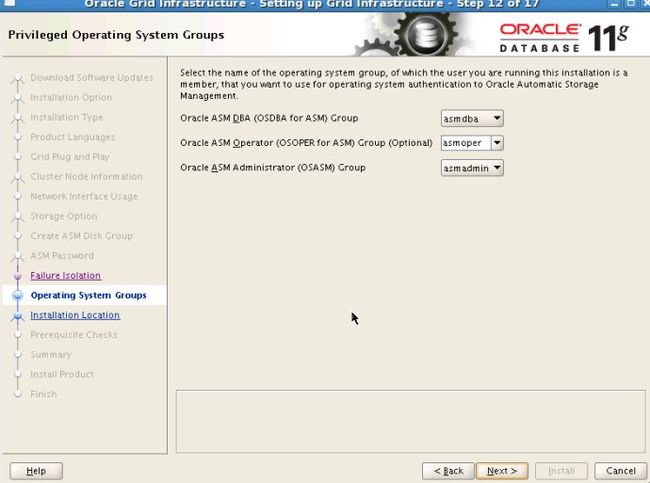Click the arrow button of the asmdba combo
This screenshot has height=483, width=650.
click(497, 119)
